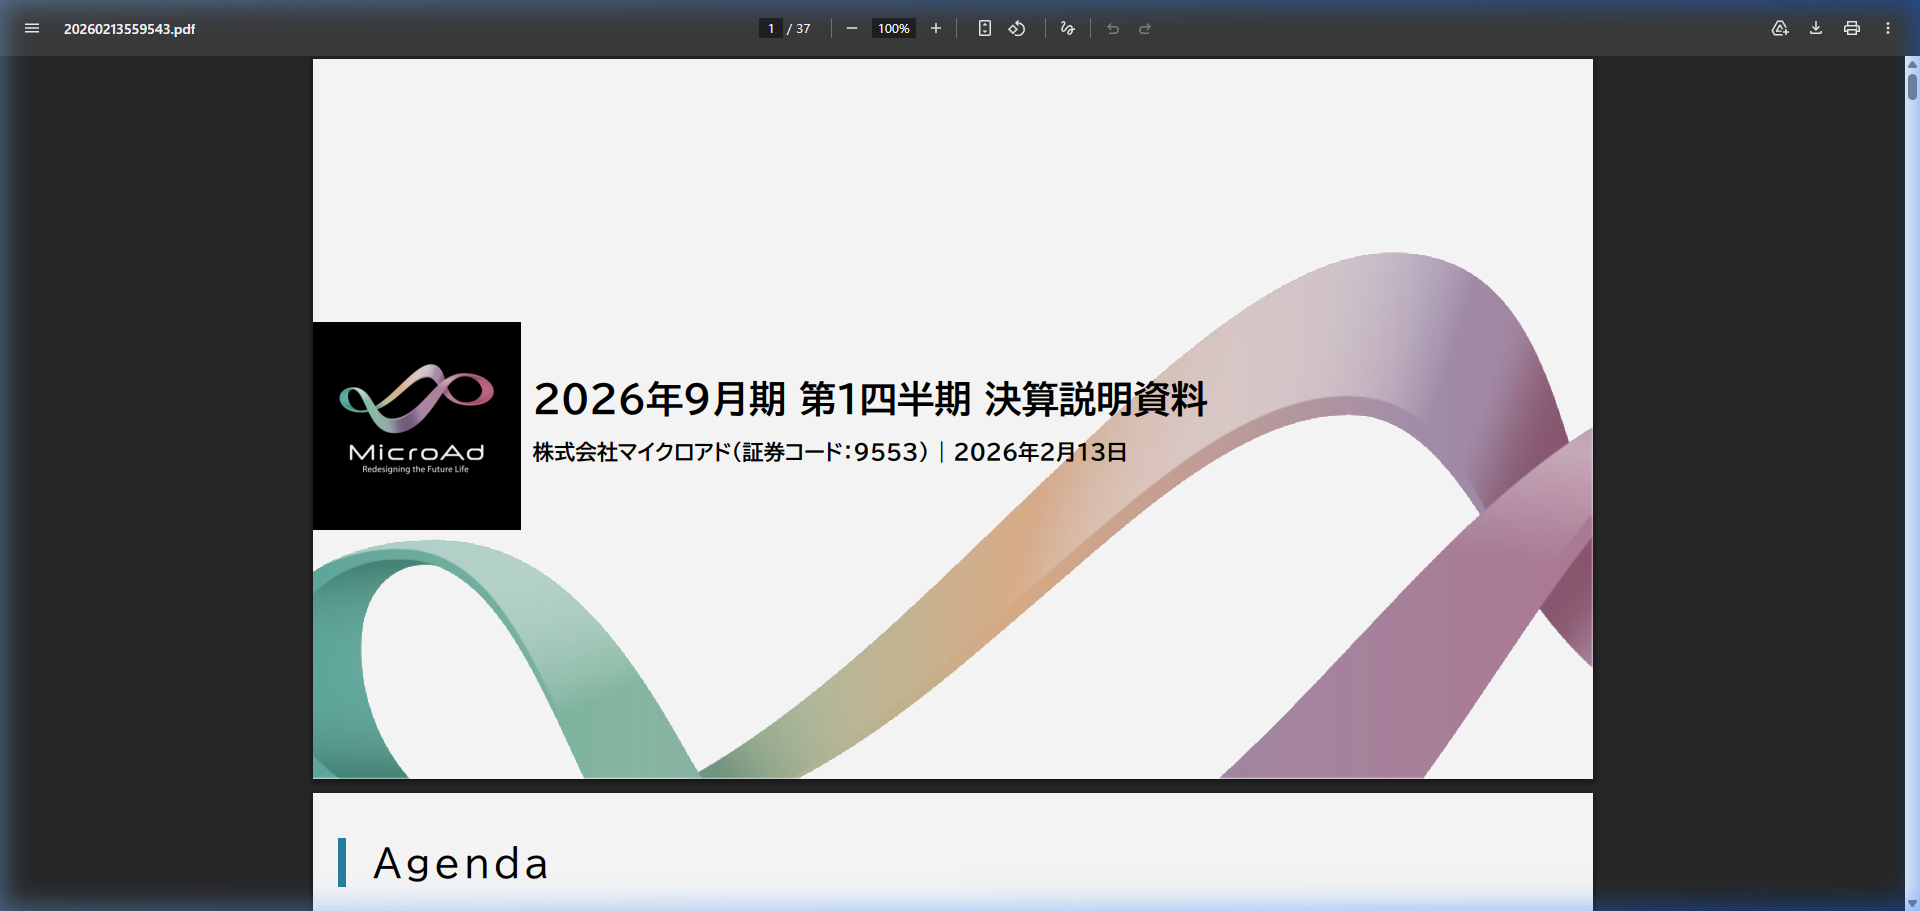This screenshot has height=911, width=1920.
Task: Rotate the PDF counterclockwise
Action: click(1017, 28)
